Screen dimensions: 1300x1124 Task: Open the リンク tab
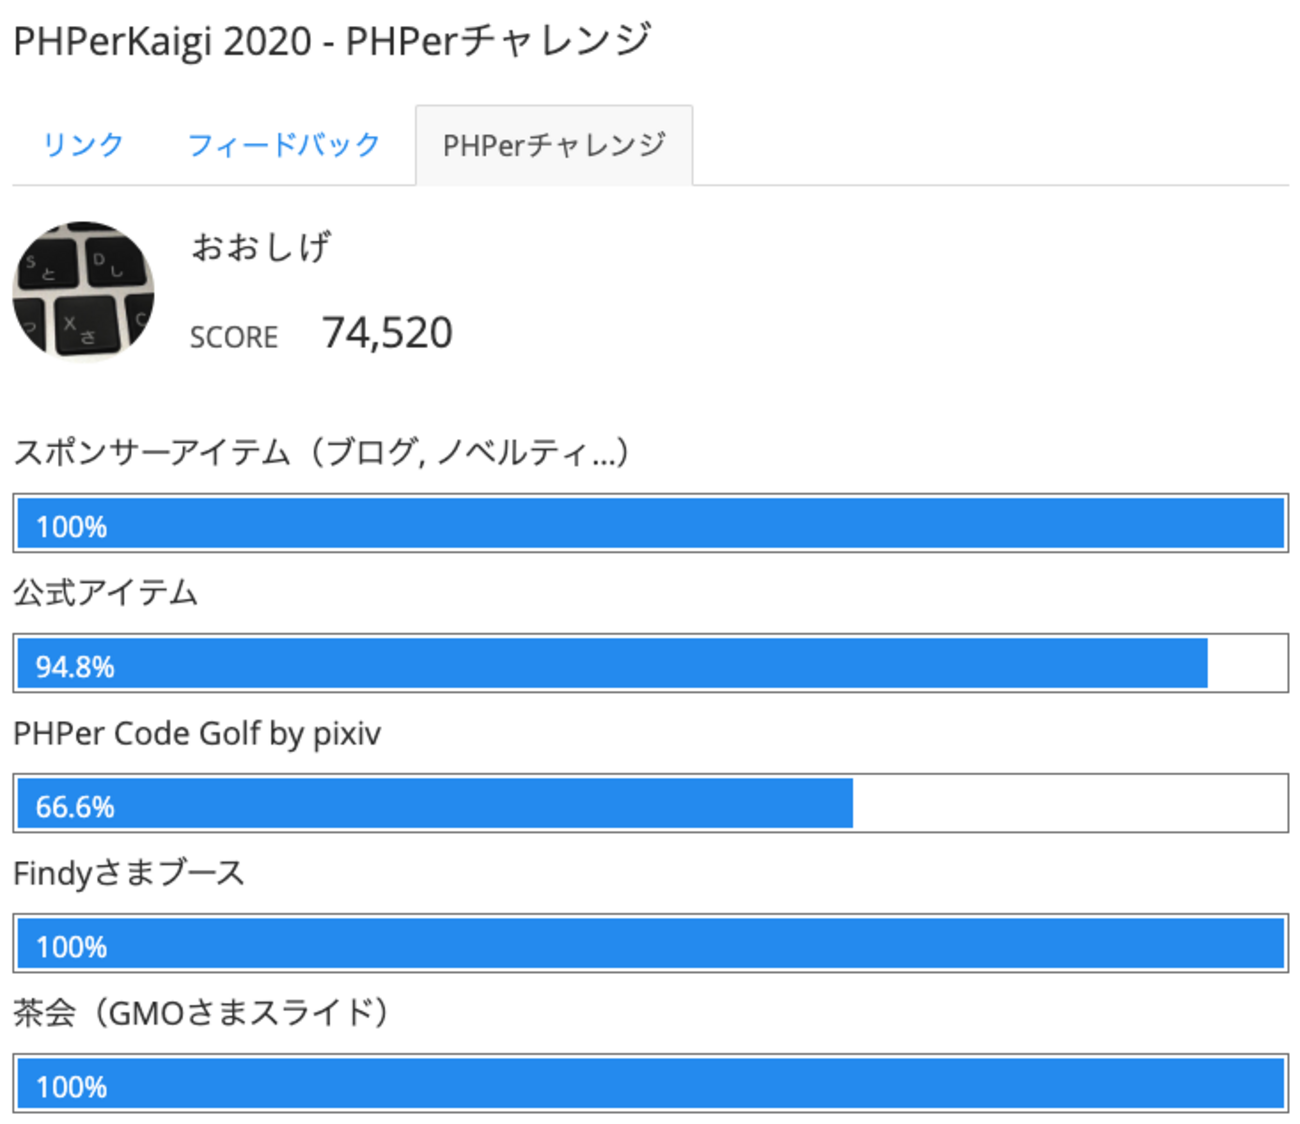pos(83,145)
